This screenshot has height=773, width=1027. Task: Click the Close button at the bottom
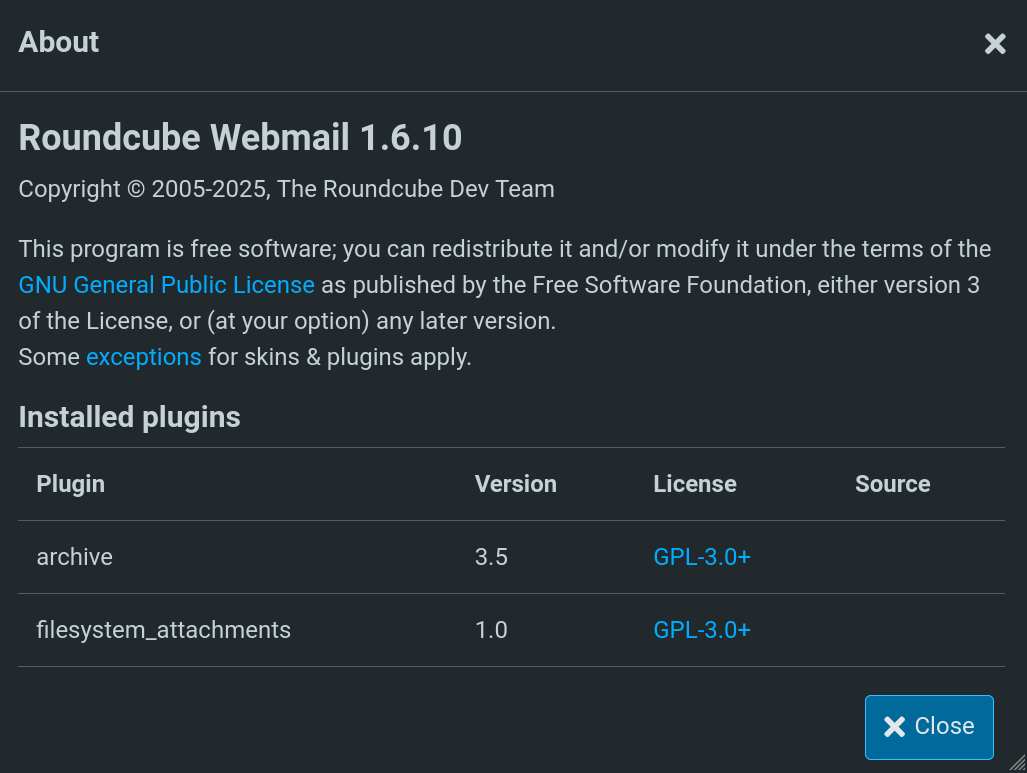point(929,727)
